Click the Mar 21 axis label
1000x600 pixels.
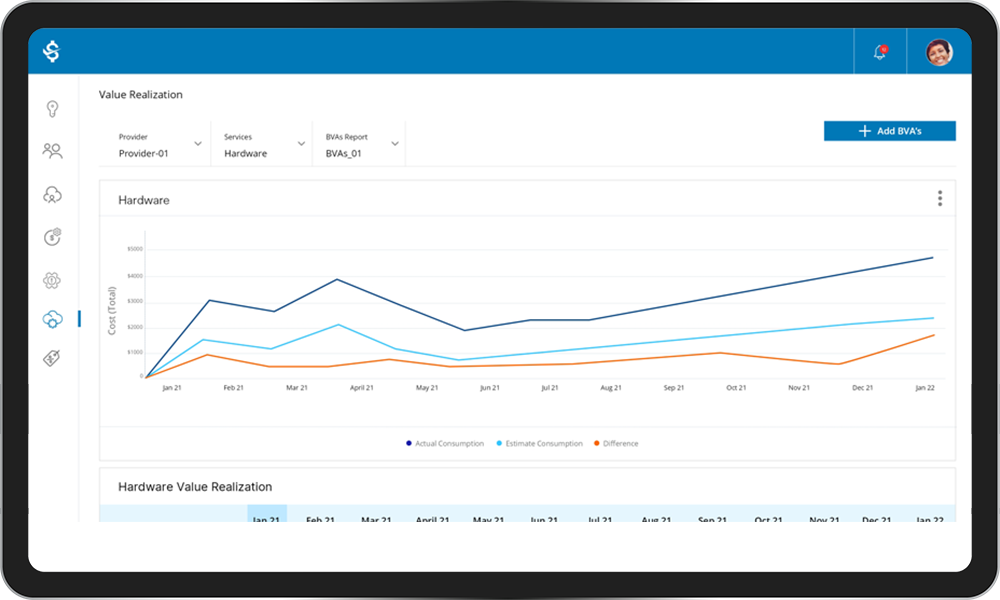coord(297,388)
